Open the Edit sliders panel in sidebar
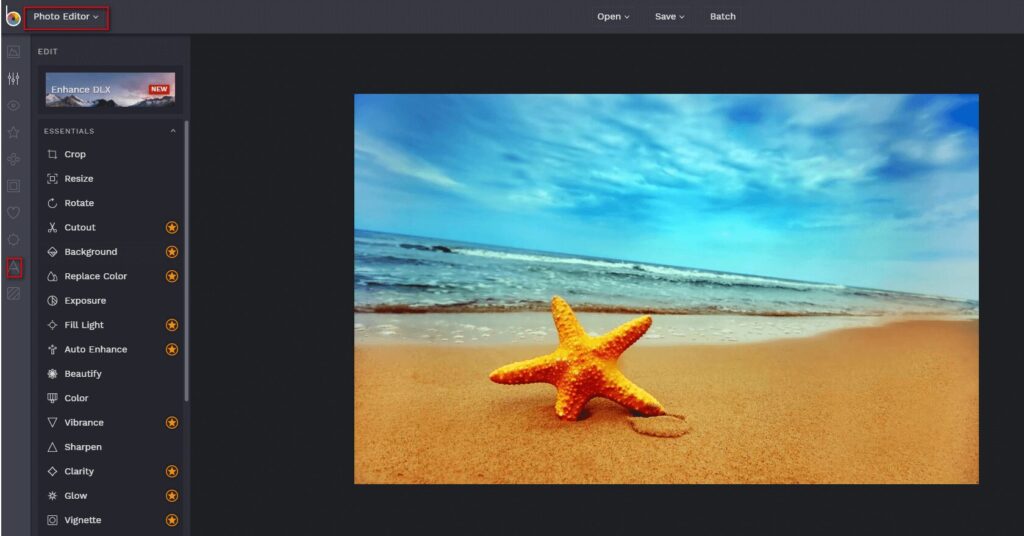This screenshot has width=1024, height=536. pos(13,78)
